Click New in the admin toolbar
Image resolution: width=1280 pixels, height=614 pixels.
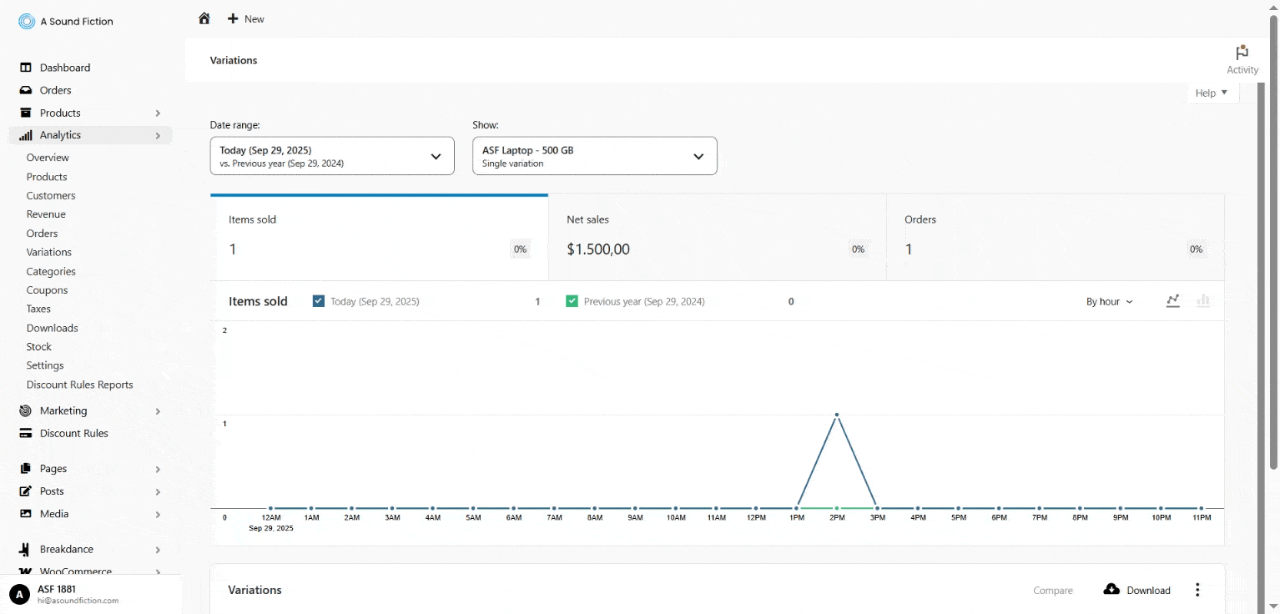click(x=246, y=18)
